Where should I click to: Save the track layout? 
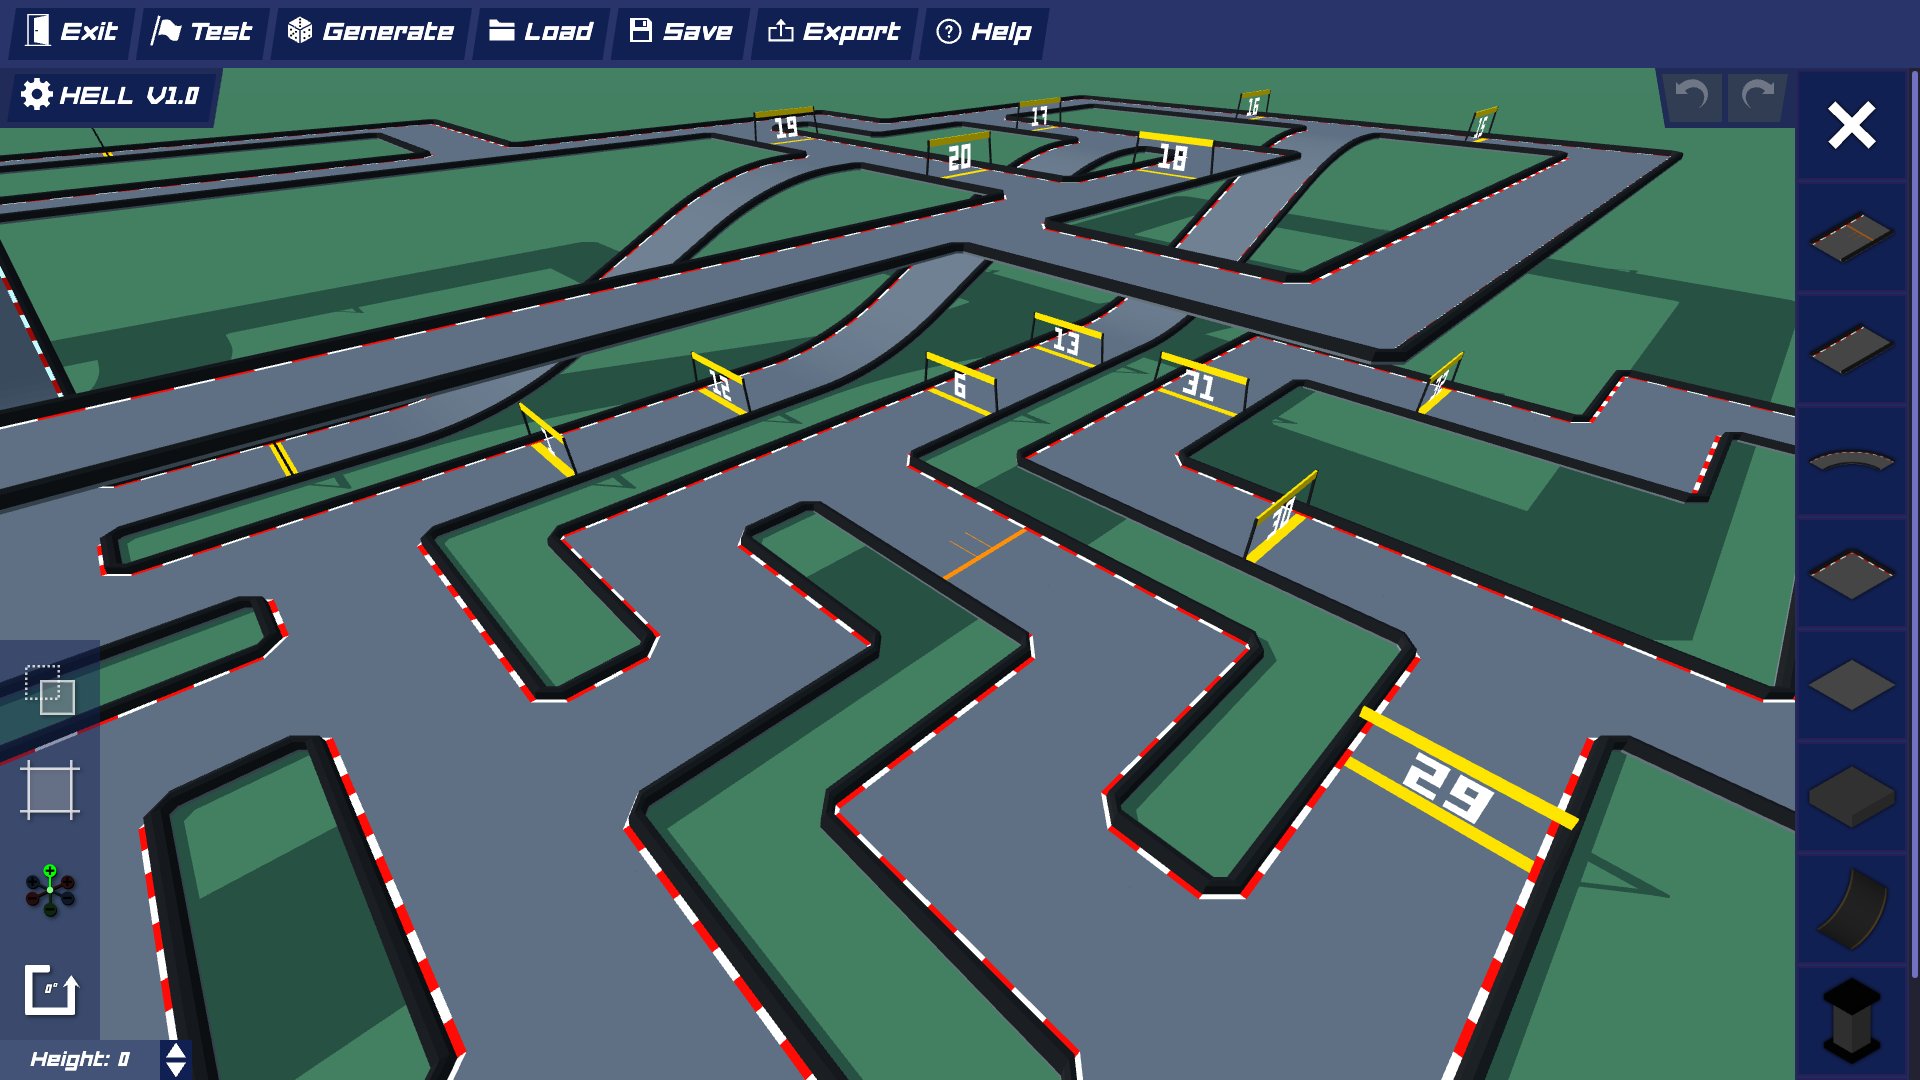click(x=679, y=31)
